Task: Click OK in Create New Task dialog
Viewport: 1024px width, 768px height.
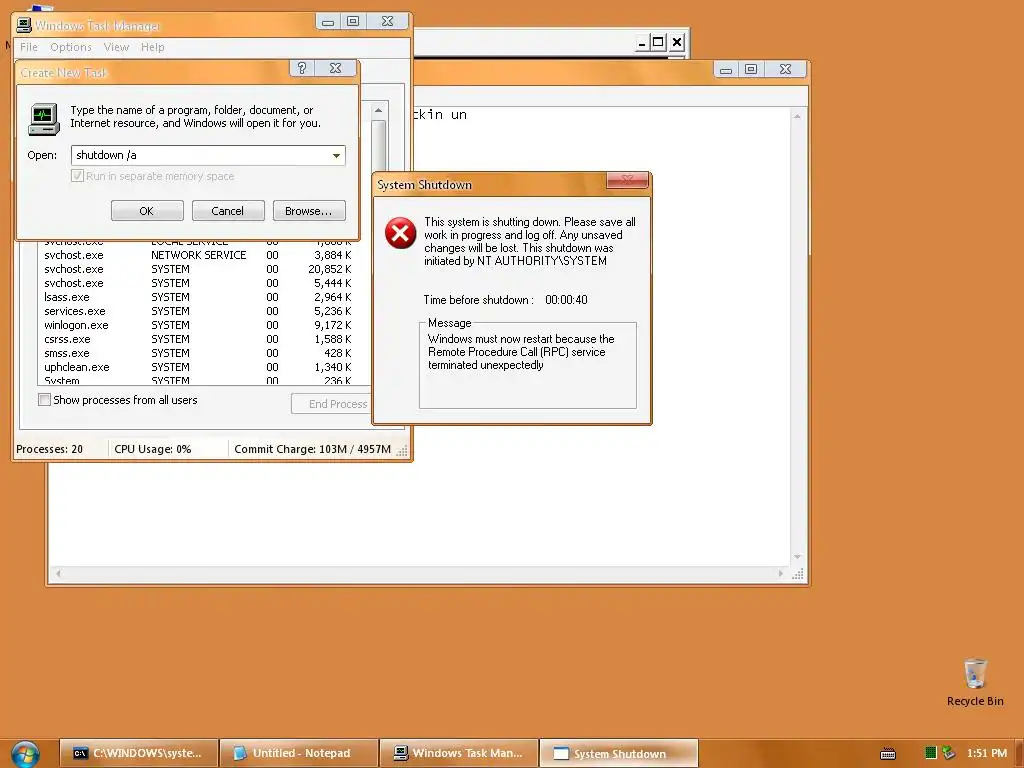Action: (147, 211)
